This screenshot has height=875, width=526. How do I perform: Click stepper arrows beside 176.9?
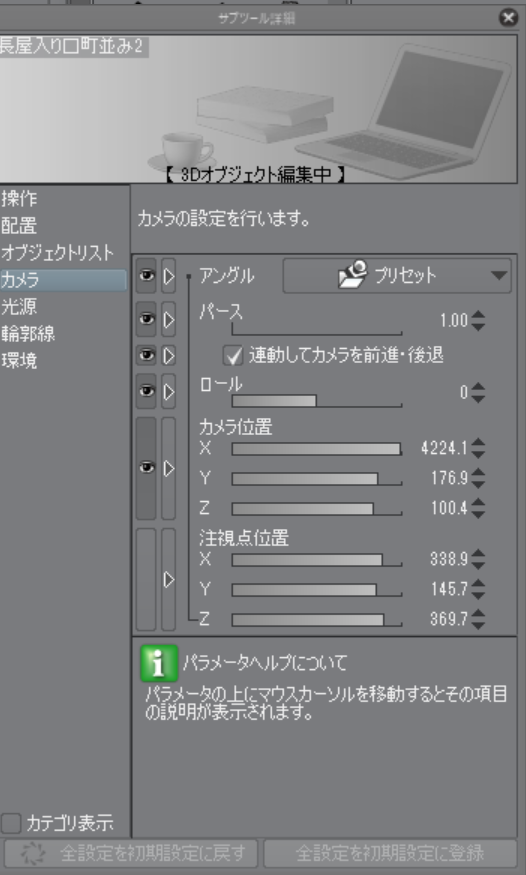click(x=478, y=478)
